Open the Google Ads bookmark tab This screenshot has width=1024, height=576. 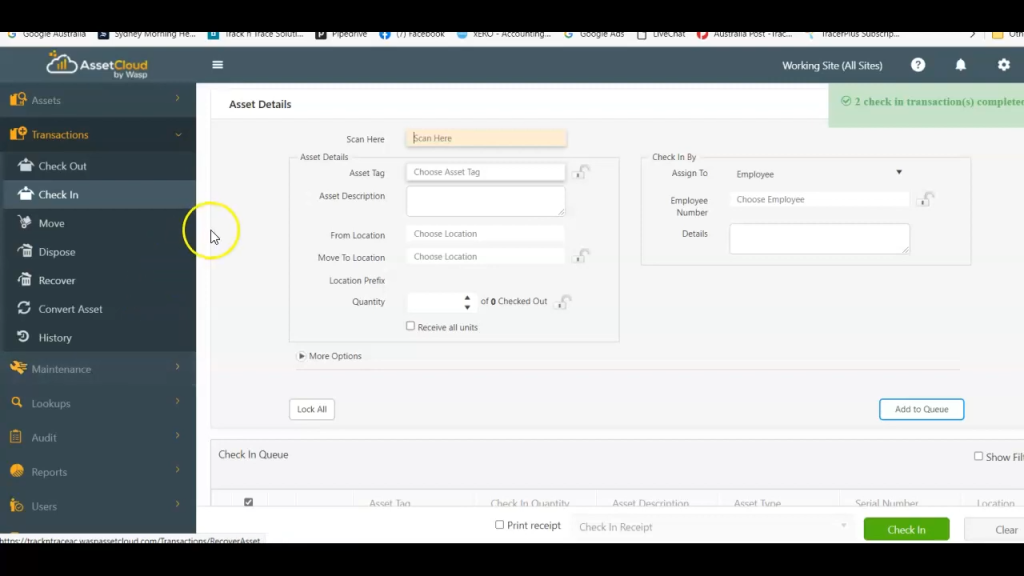coord(603,33)
